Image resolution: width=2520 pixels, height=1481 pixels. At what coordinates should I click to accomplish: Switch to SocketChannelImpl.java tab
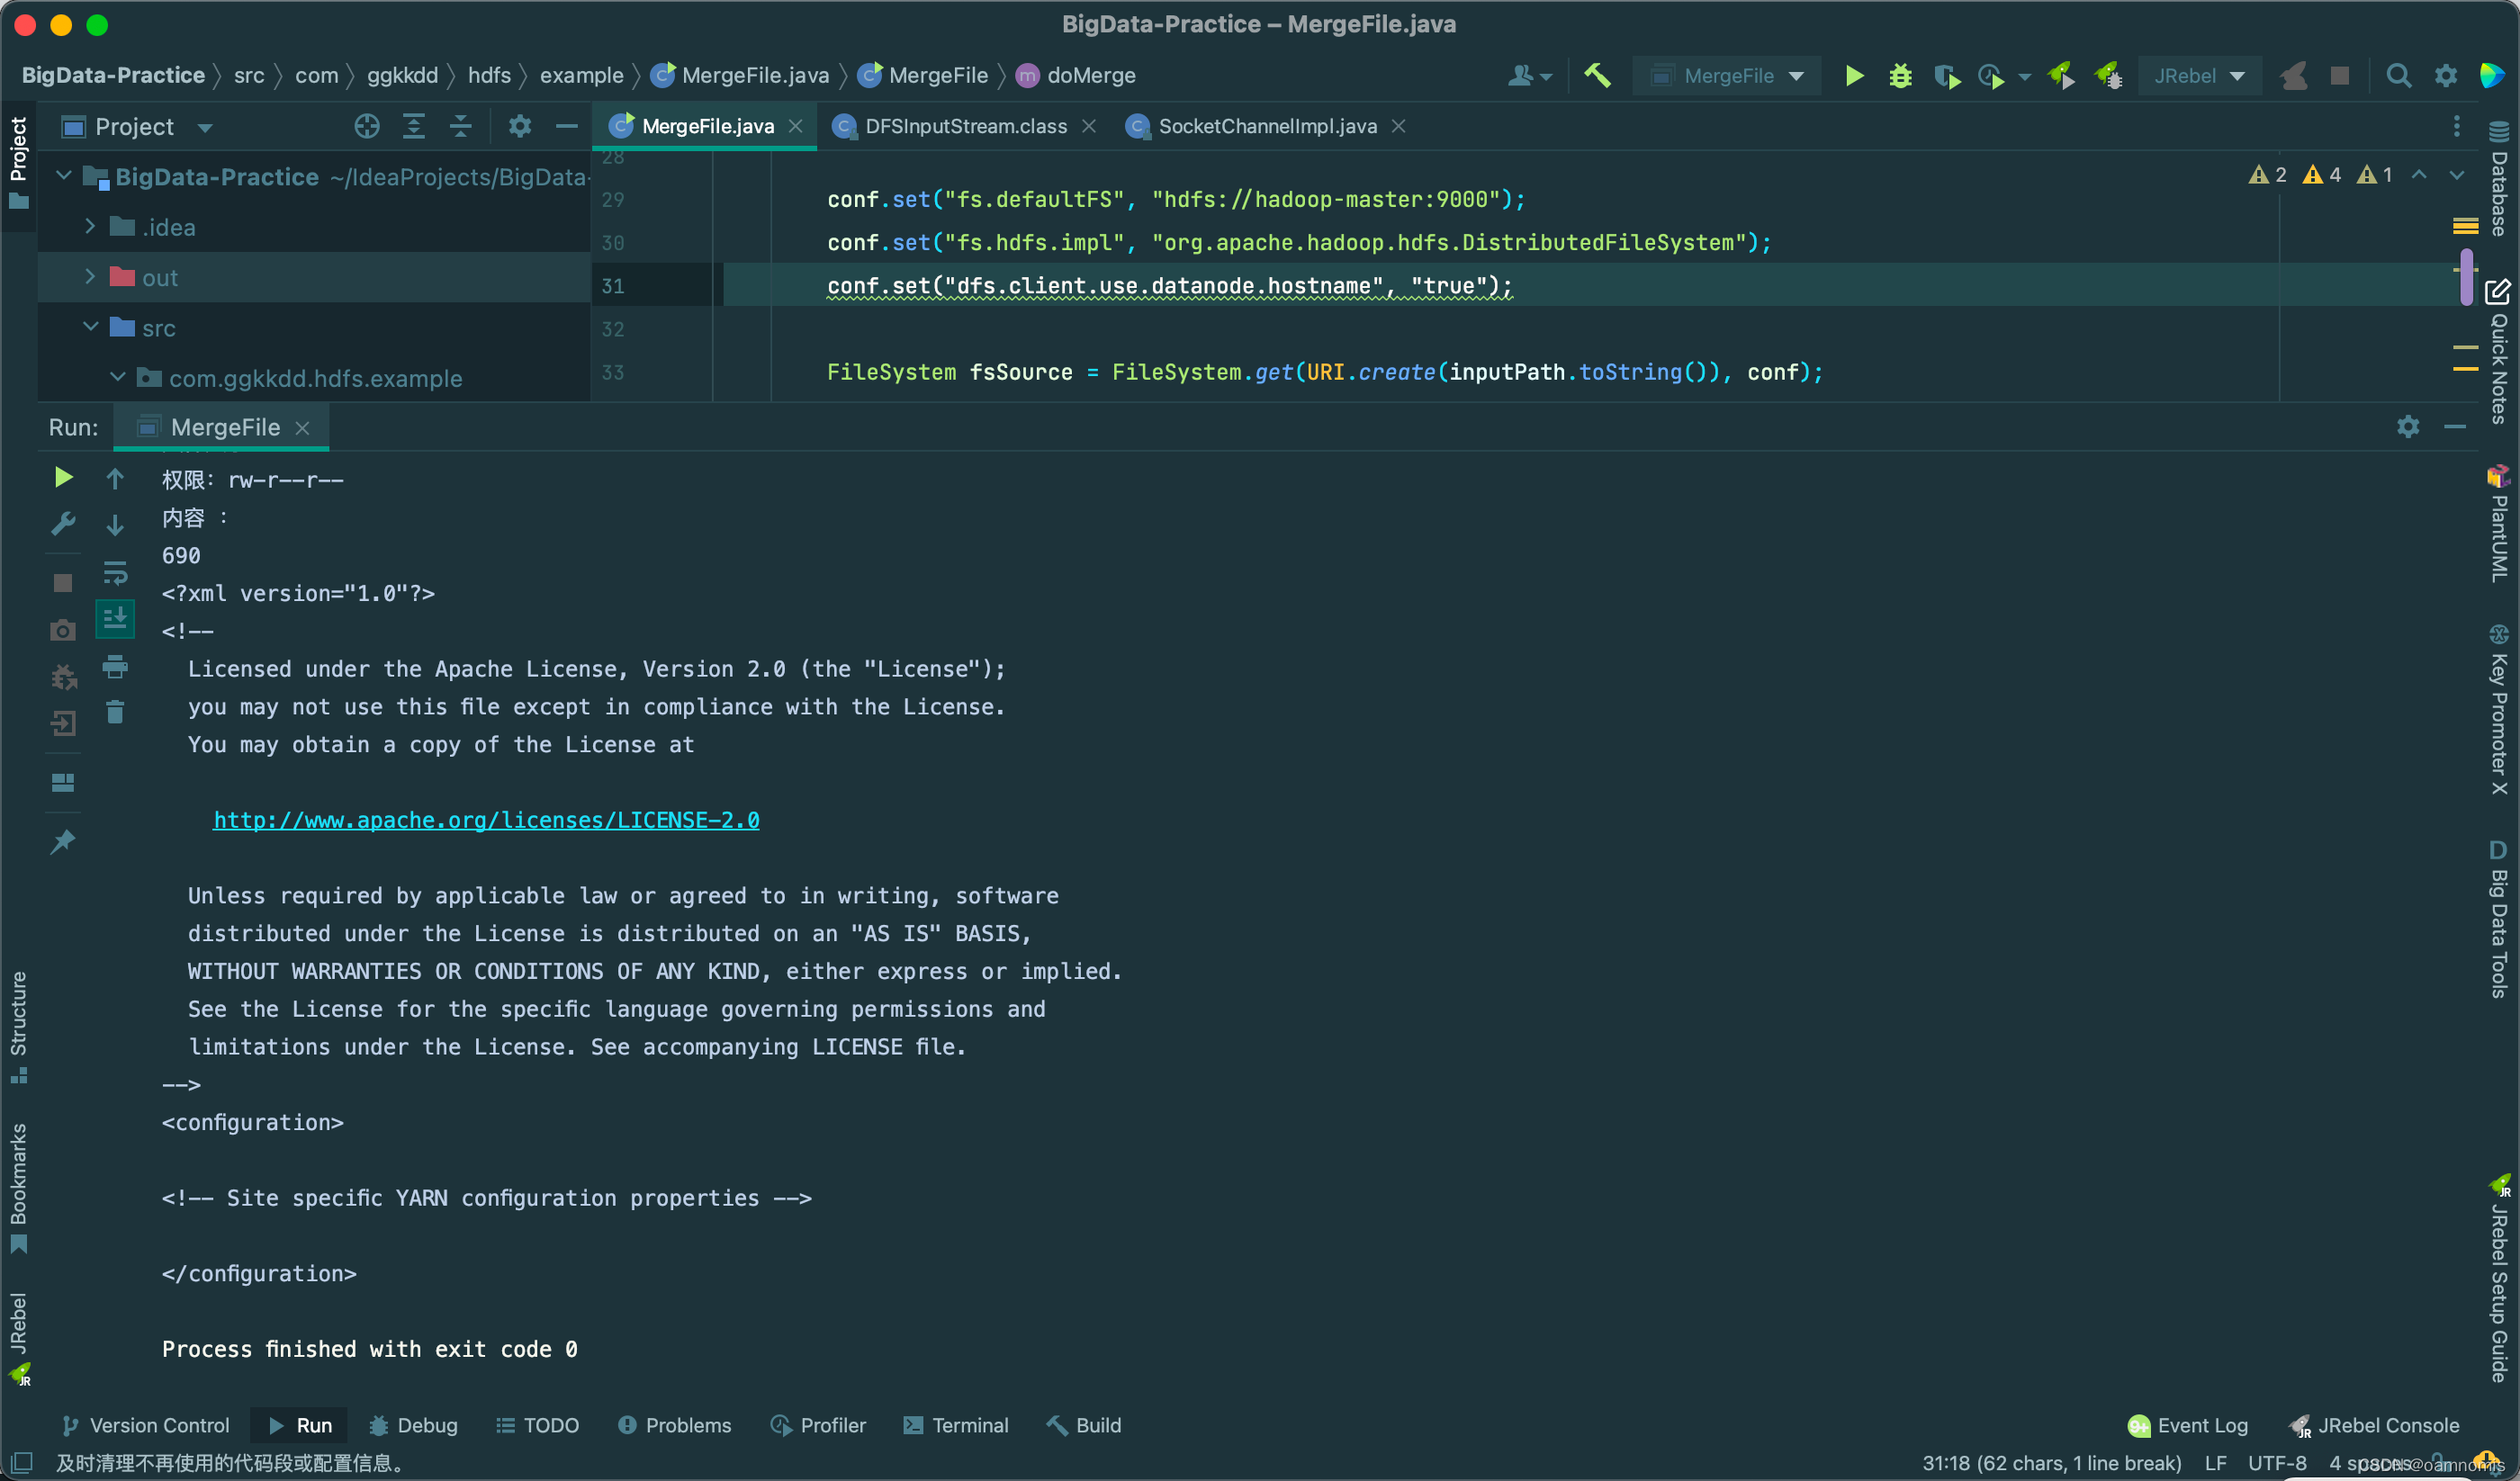click(1267, 126)
